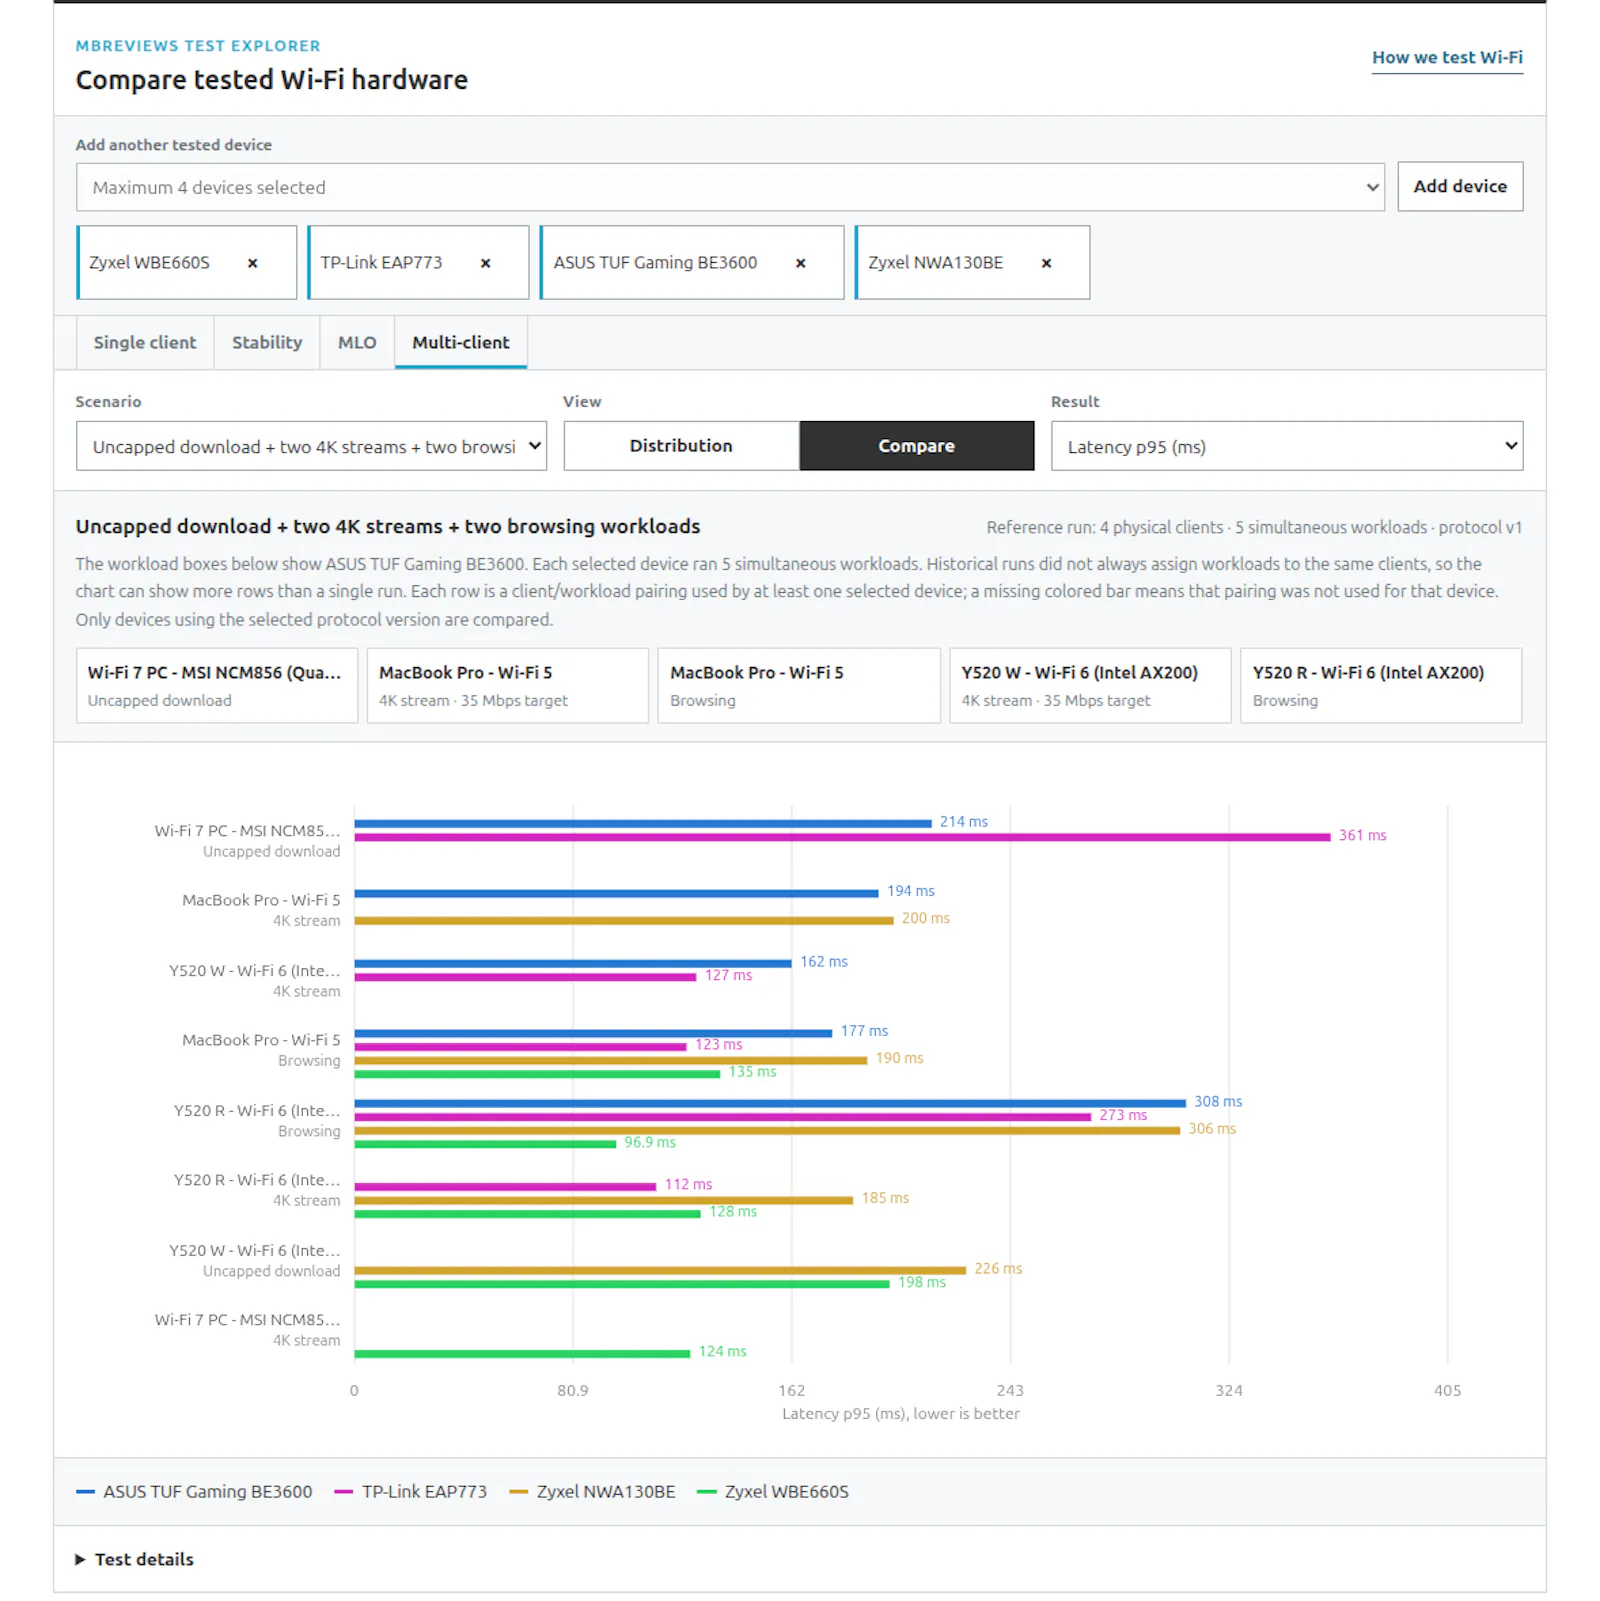Open the How we test Wi-Fi link

coord(1447,58)
